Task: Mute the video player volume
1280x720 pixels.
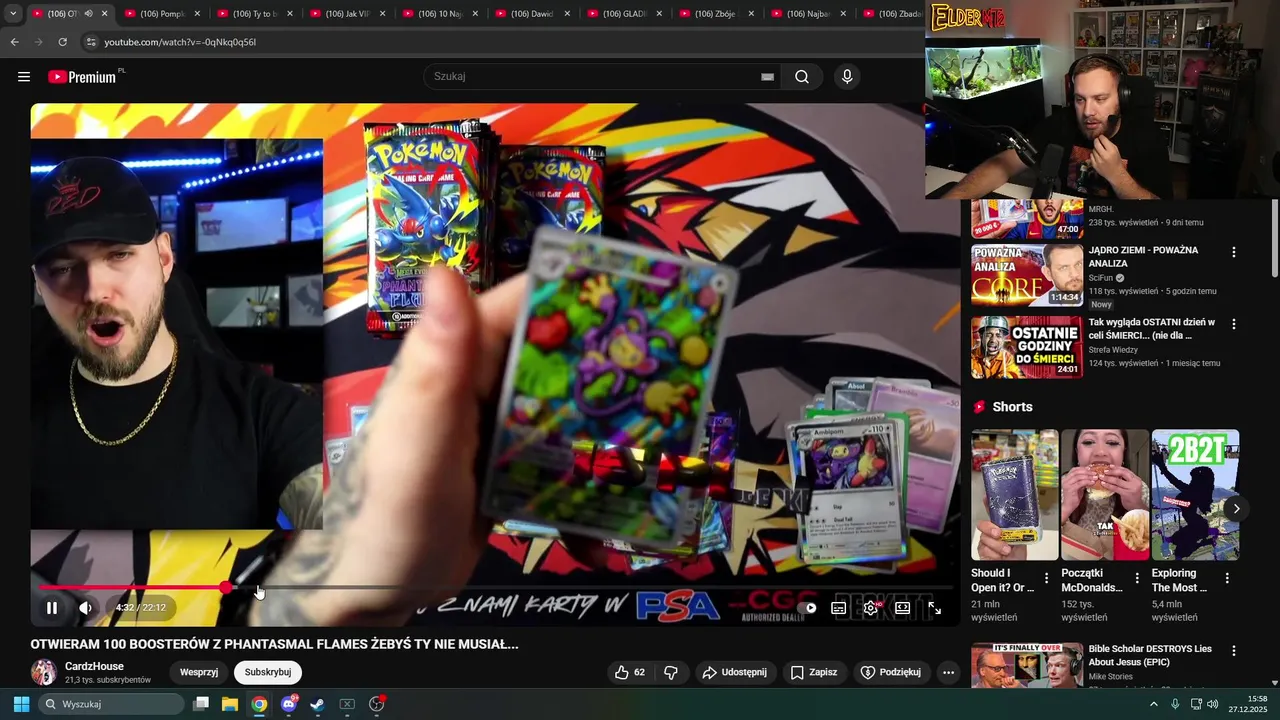Action: 86,607
